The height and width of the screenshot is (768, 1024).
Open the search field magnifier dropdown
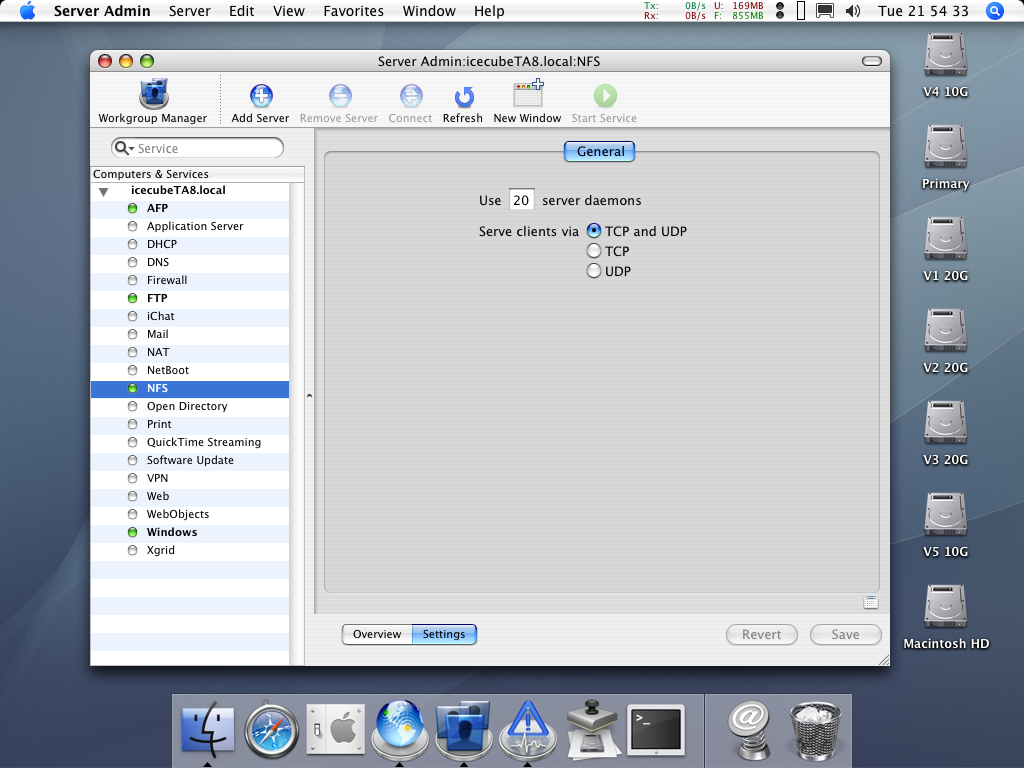coord(123,148)
